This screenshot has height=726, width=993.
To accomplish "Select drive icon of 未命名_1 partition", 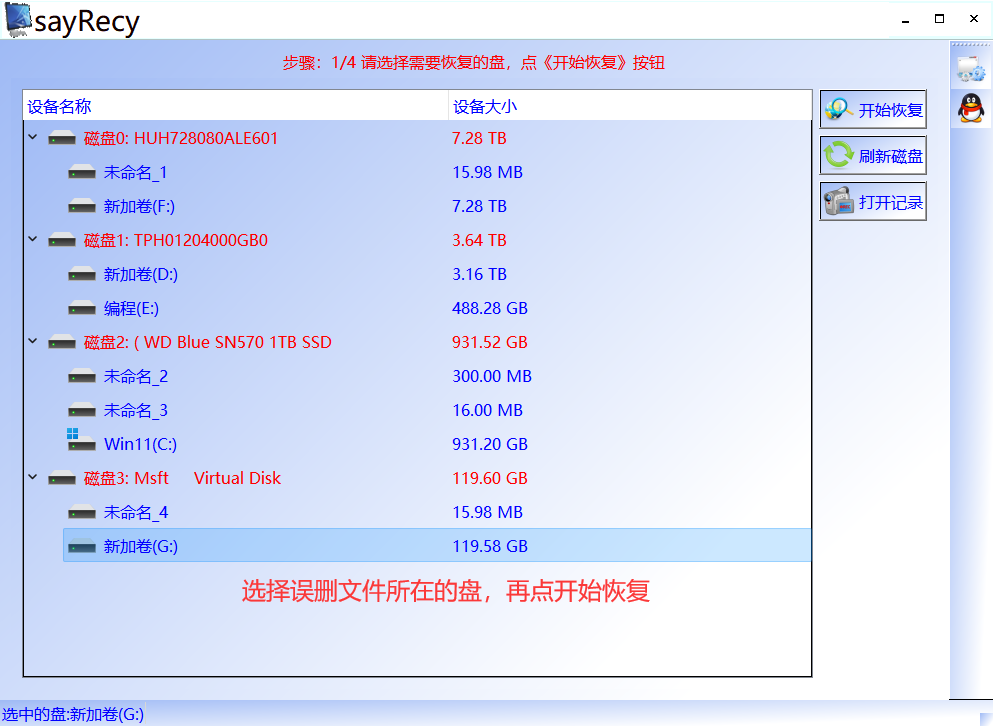I will (x=82, y=172).
